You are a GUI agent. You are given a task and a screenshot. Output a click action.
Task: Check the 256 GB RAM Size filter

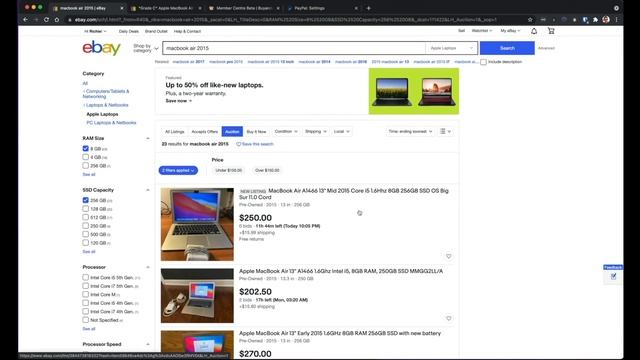click(x=85, y=166)
